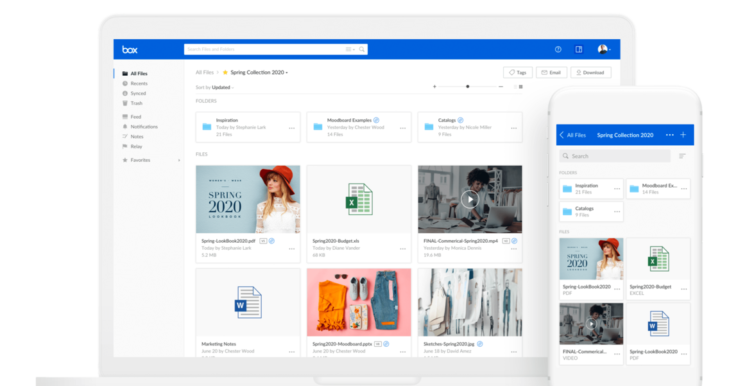
Task: Click the Tags button
Action: point(518,72)
